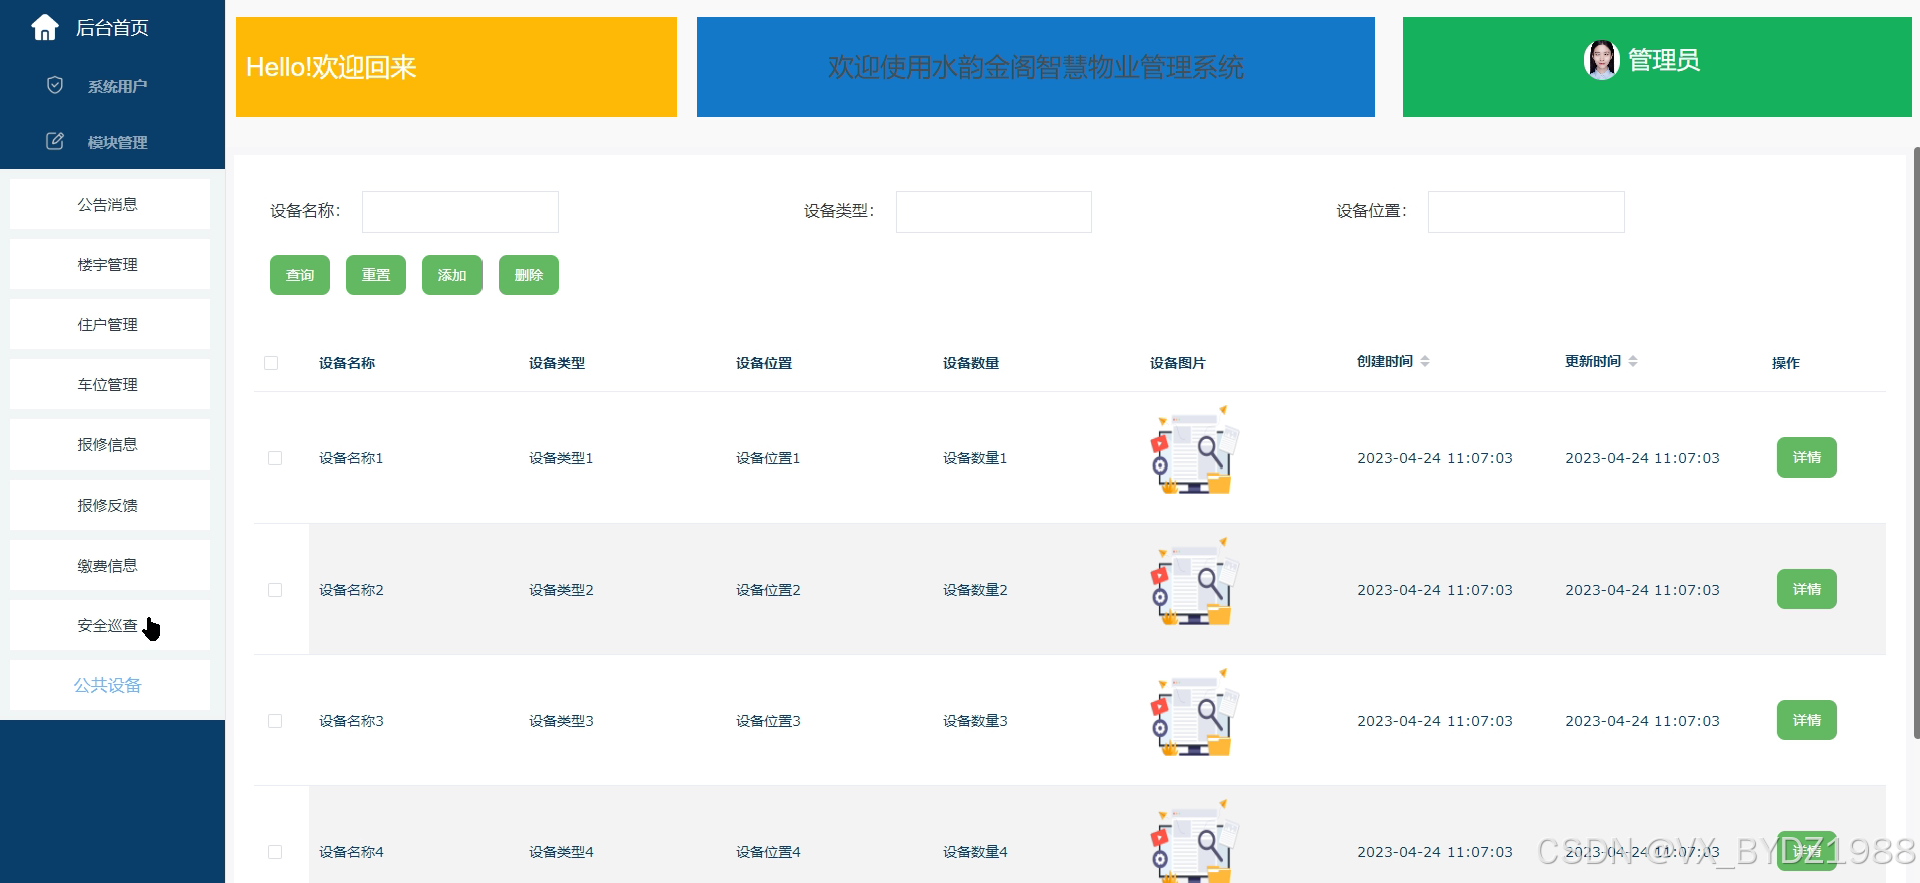Open the 车位管理 menu item
1920x883 pixels.
(x=110, y=384)
